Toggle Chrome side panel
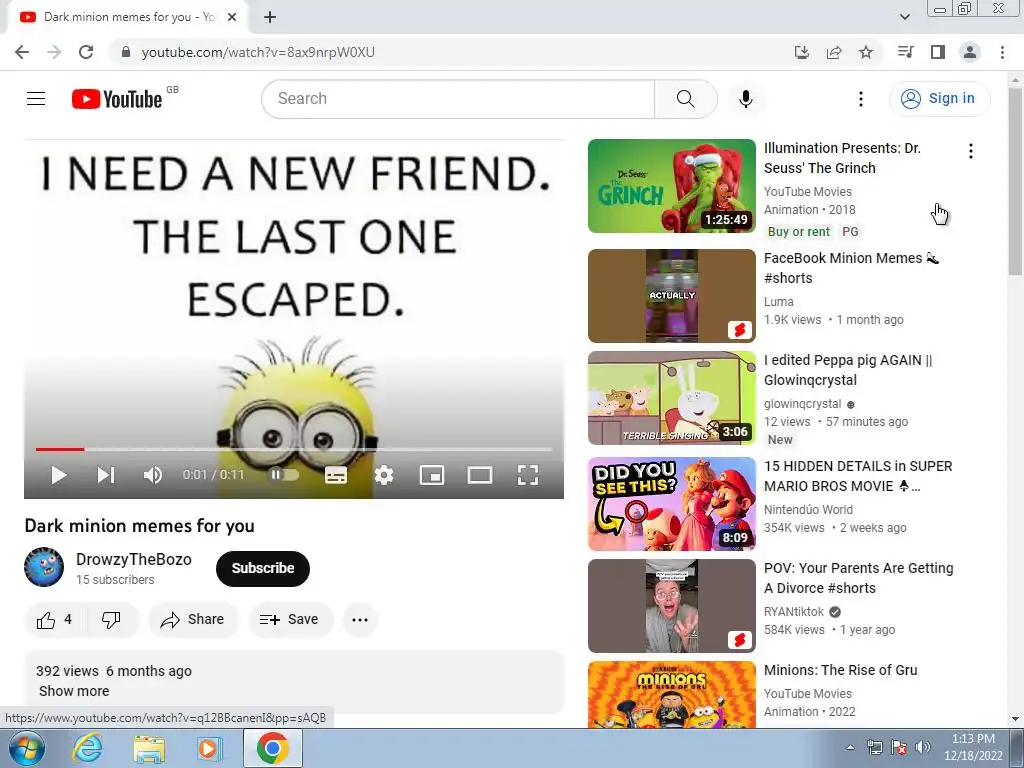The width and height of the screenshot is (1024, 768). pyautogui.click(x=938, y=52)
